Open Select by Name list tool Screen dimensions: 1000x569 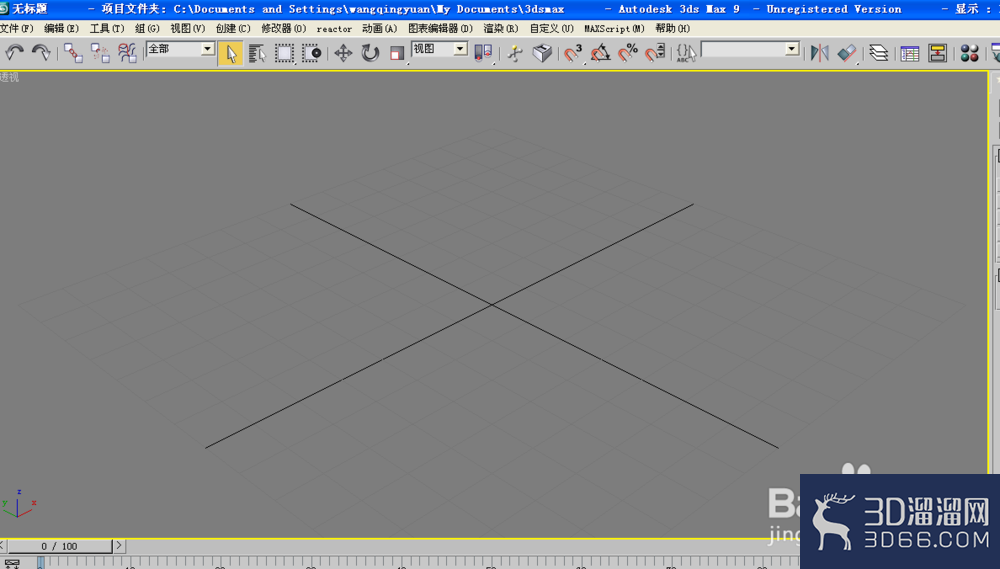coord(257,53)
